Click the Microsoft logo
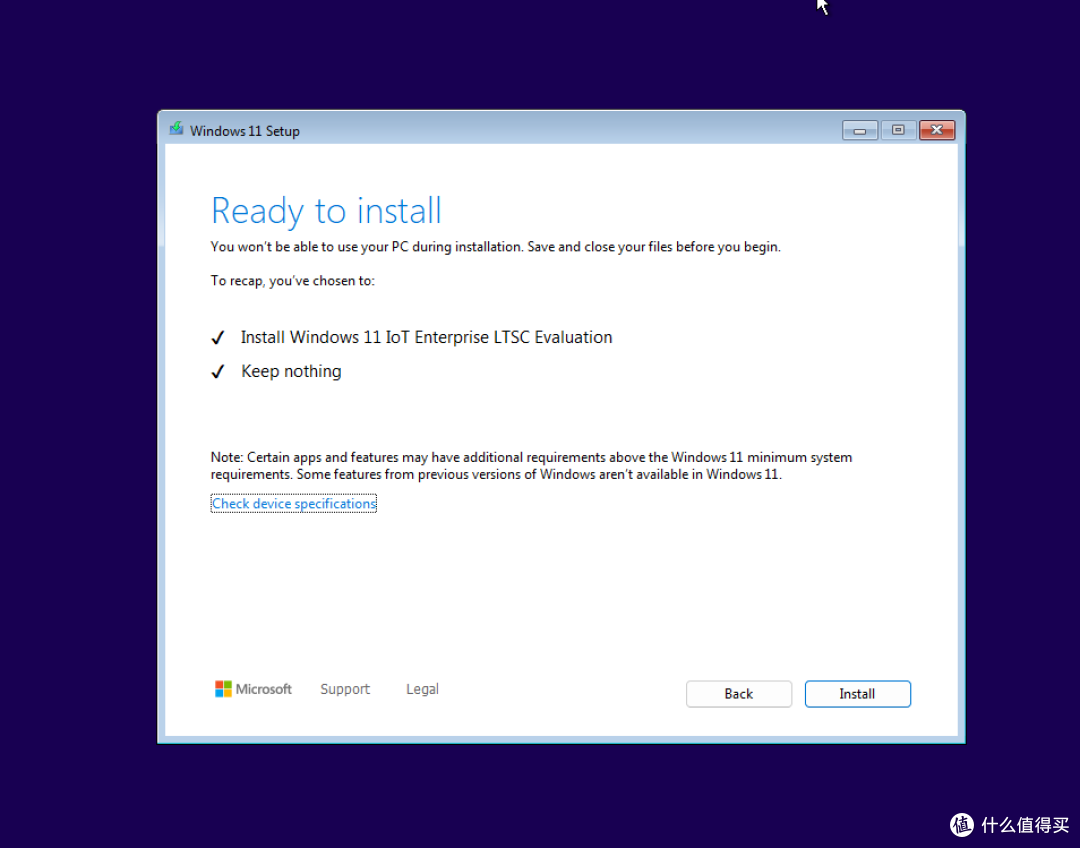Screen dimensions: 1080x848 (x=253, y=689)
